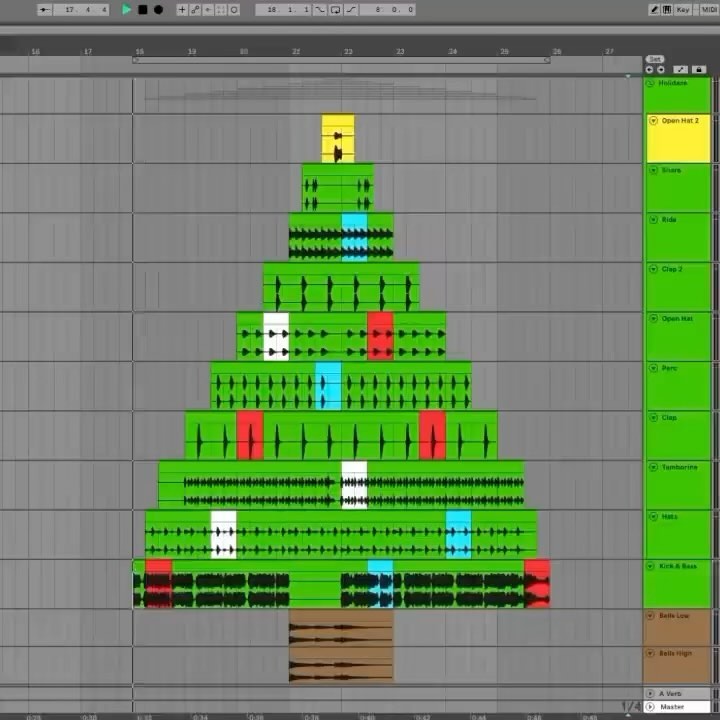Viewport: 720px width, 720px height.
Task: Toggle MIDI Map Mode switch
Action: [x=706, y=10]
